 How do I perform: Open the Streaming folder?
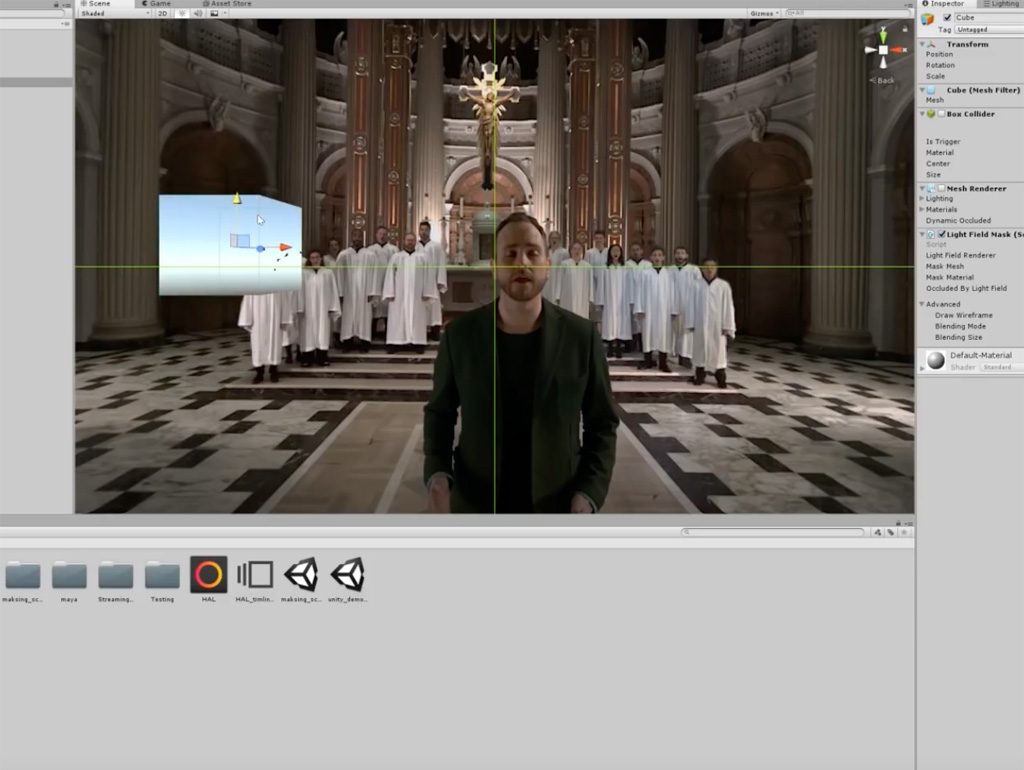pos(116,575)
